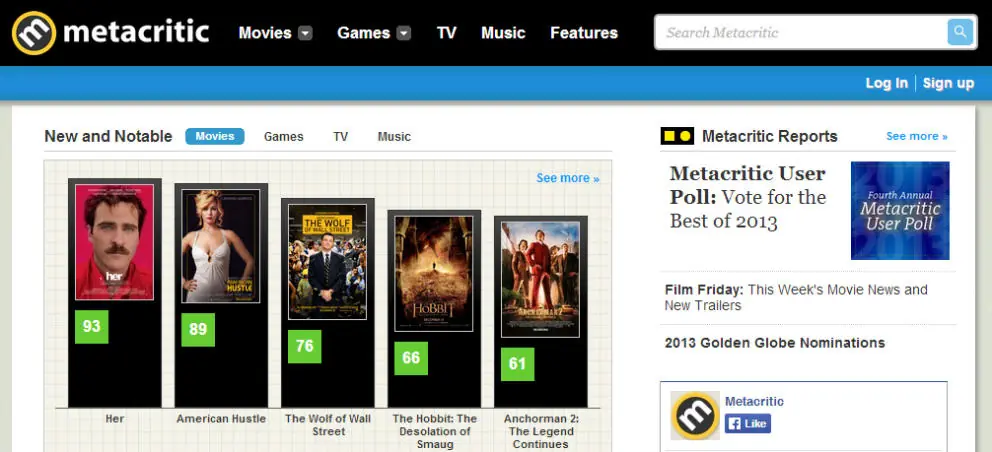
Task: Click the 66 metascore badge
Action: click(x=411, y=358)
